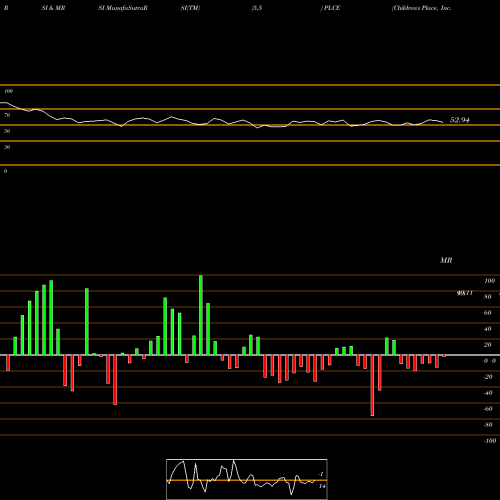Click the -40 label on MR axis

[488, 393]
